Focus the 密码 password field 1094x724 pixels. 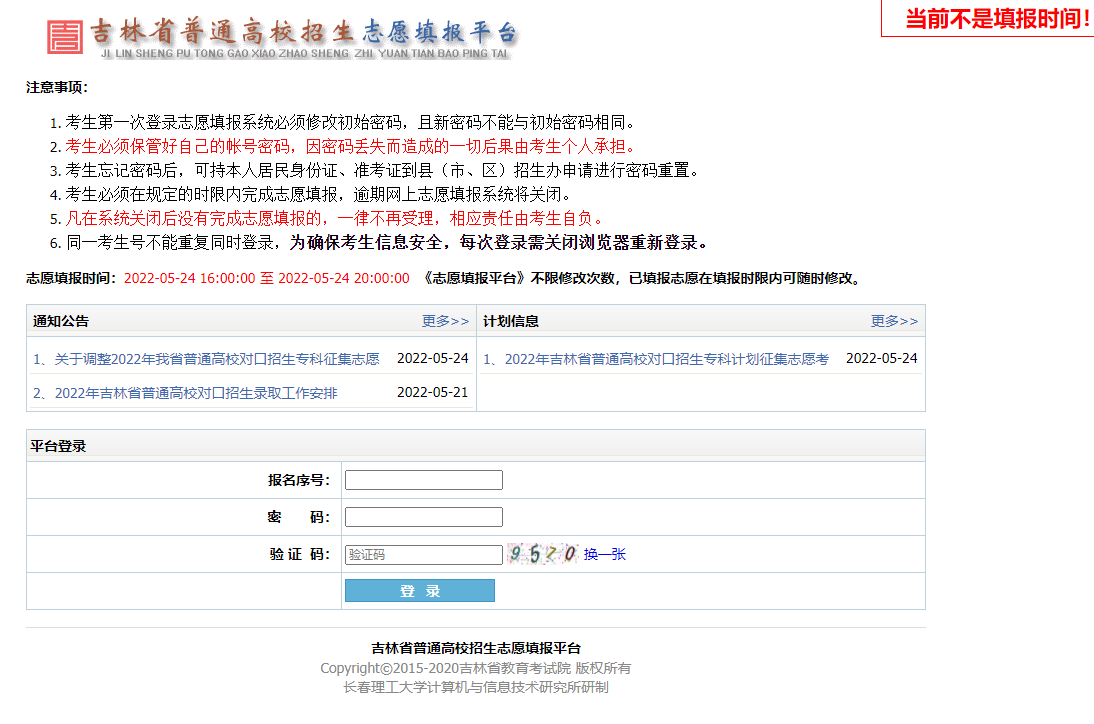[x=423, y=517]
